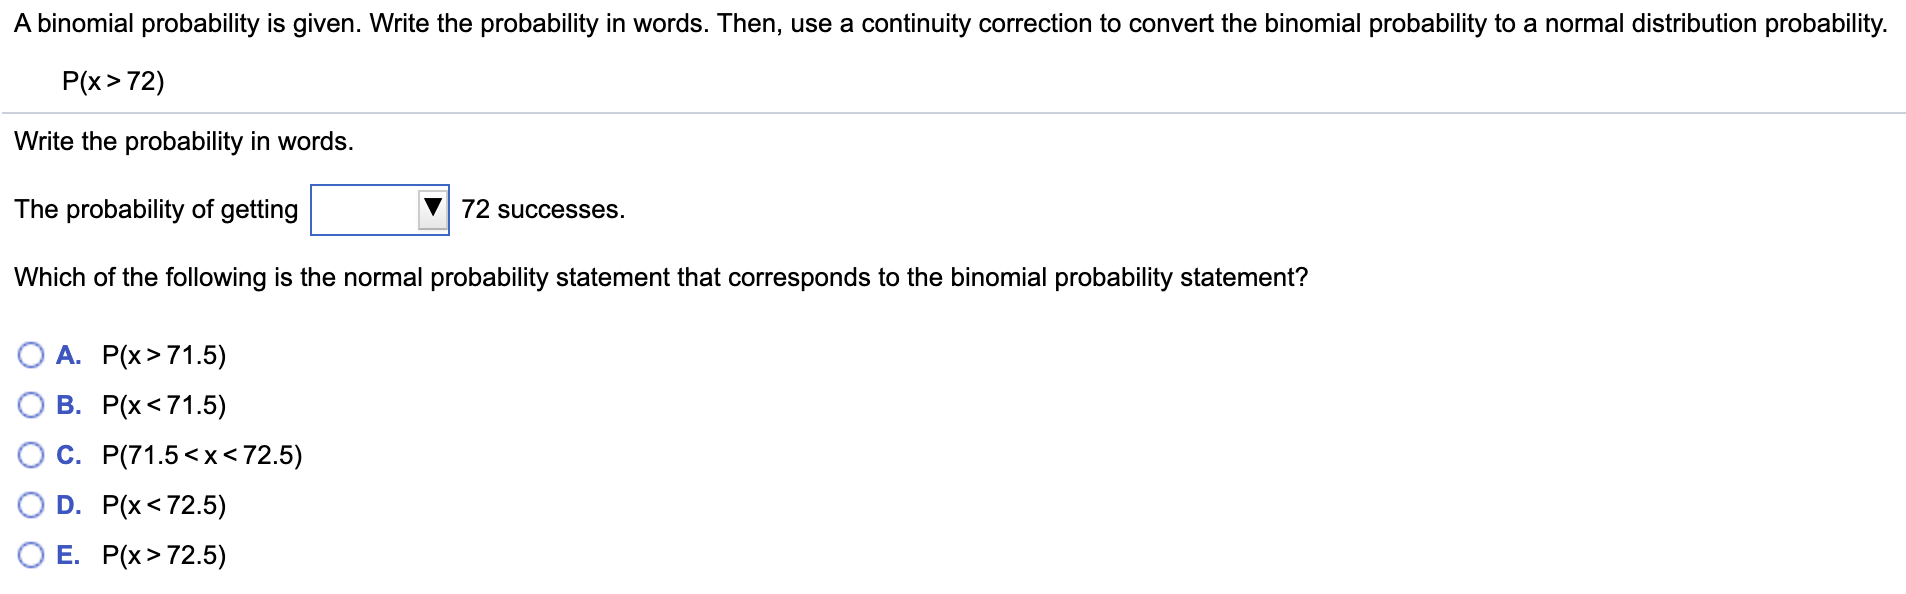Select radio option D, P(x < 72.5)
Image resolution: width=1906 pixels, height=594 pixels.
pyautogui.click(x=30, y=505)
